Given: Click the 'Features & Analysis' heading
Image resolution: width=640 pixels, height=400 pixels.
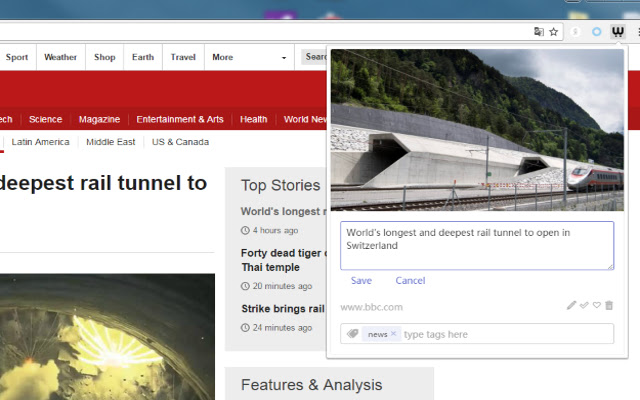Looking at the screenshot, I should [311, 385].
